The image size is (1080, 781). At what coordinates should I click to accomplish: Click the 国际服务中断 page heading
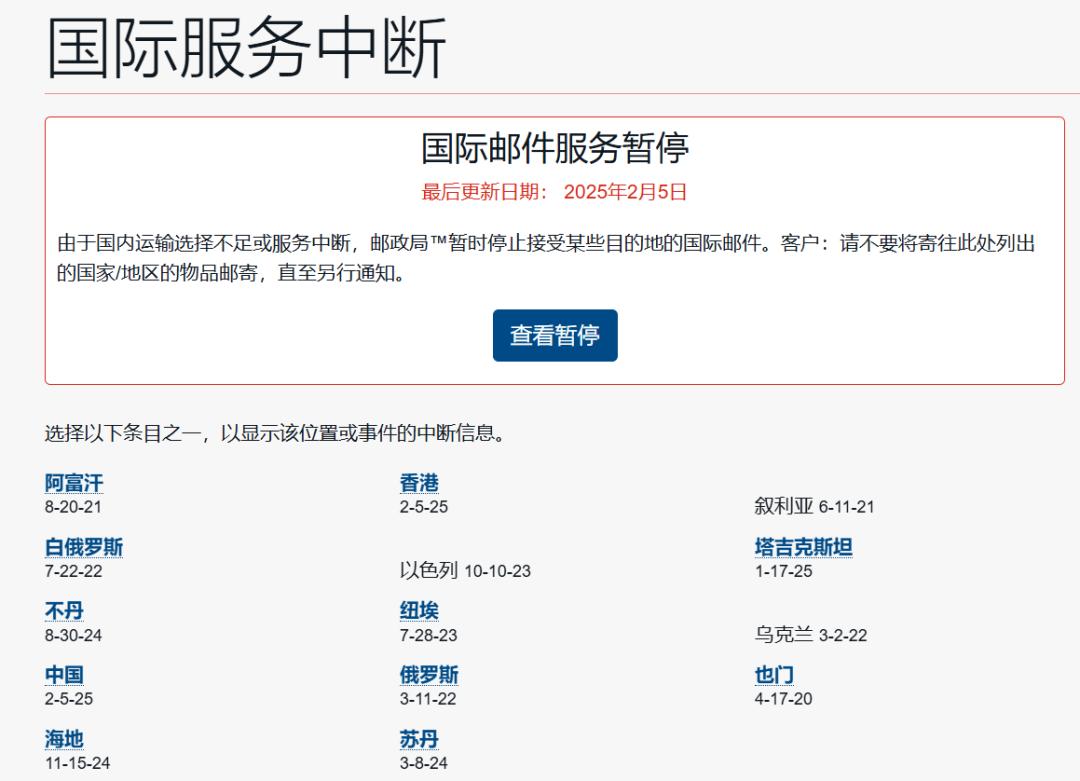tap(247, 47)
